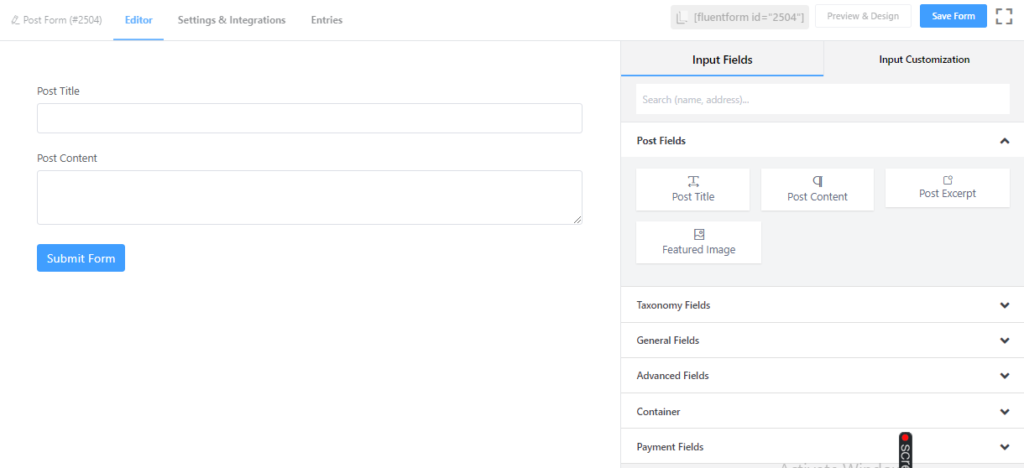Click the Post Content label in form
The width and height of the screenshot is (1024, 468).
pos(67,158)
